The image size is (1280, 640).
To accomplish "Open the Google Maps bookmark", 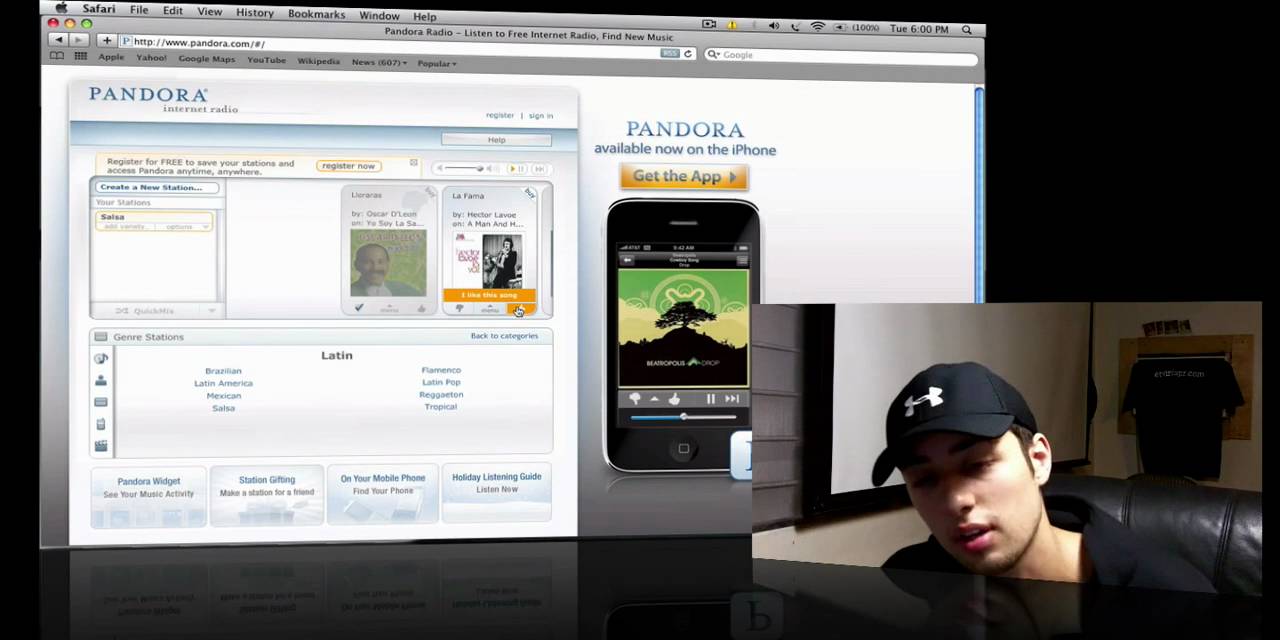I will (206, 59).
